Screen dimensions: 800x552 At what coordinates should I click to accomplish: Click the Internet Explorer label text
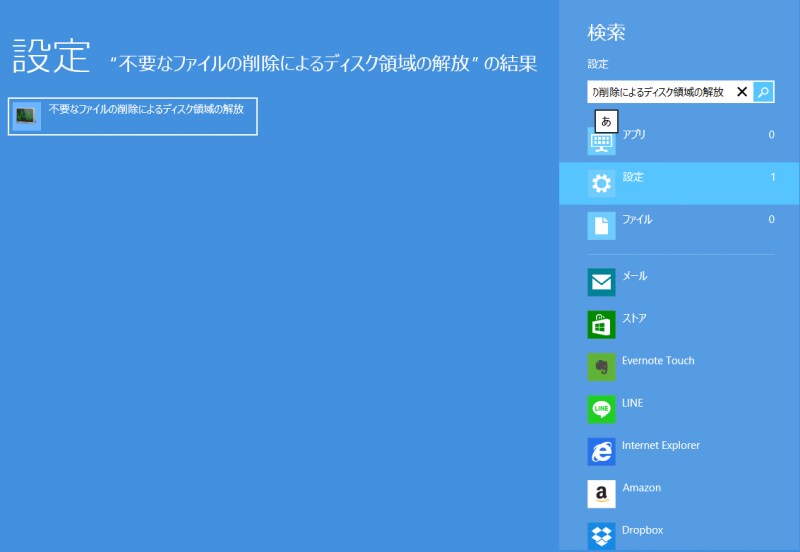click(x=661, y=445)
